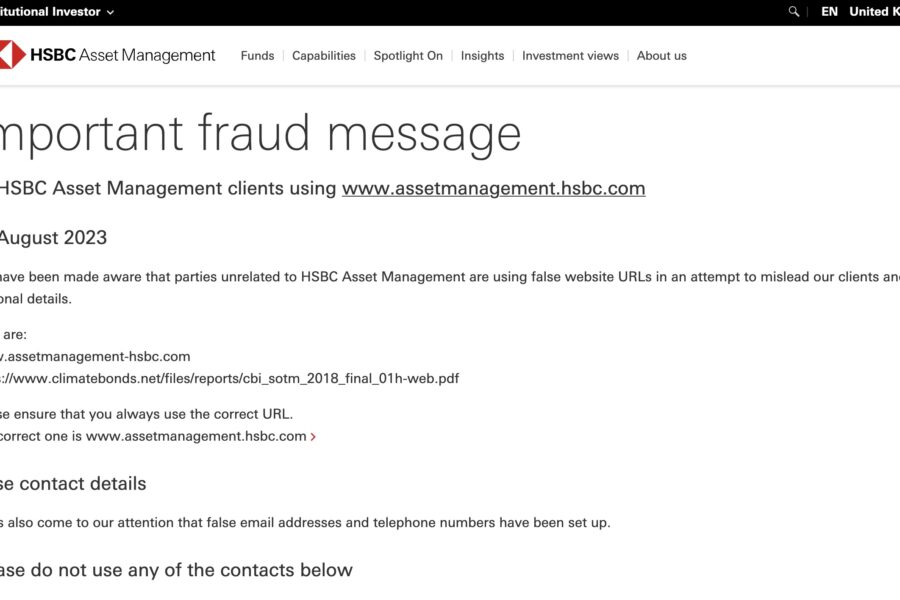This screenshot has height=600, width=900.
Task: Open the Investment views menu
Action: (x=571, y=56)
